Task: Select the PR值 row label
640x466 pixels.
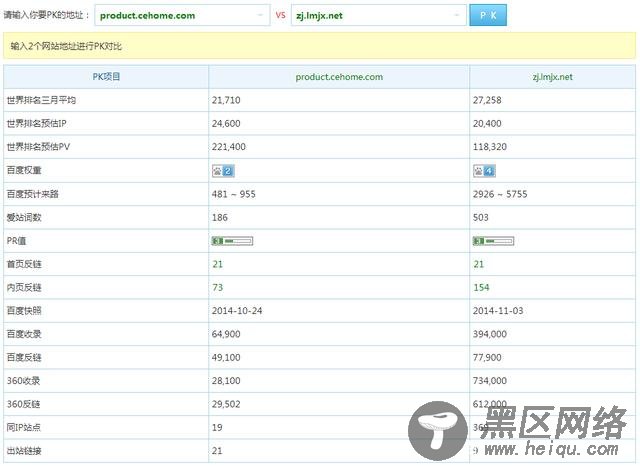Action: [16, 241]
